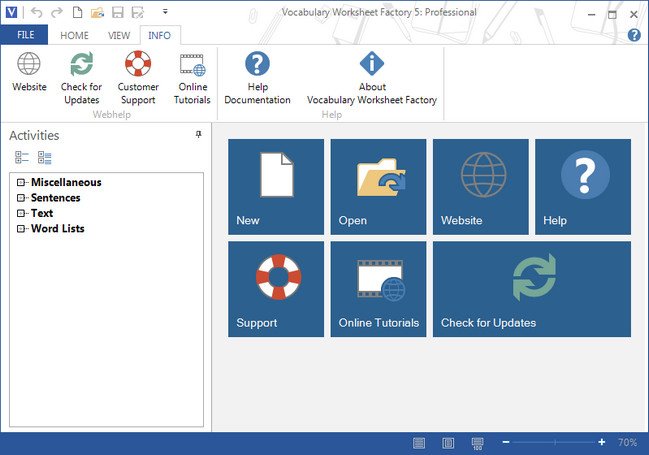Pin the Activities panel
This screenshot has height=455, width=649.
click(x=199, y=134)
